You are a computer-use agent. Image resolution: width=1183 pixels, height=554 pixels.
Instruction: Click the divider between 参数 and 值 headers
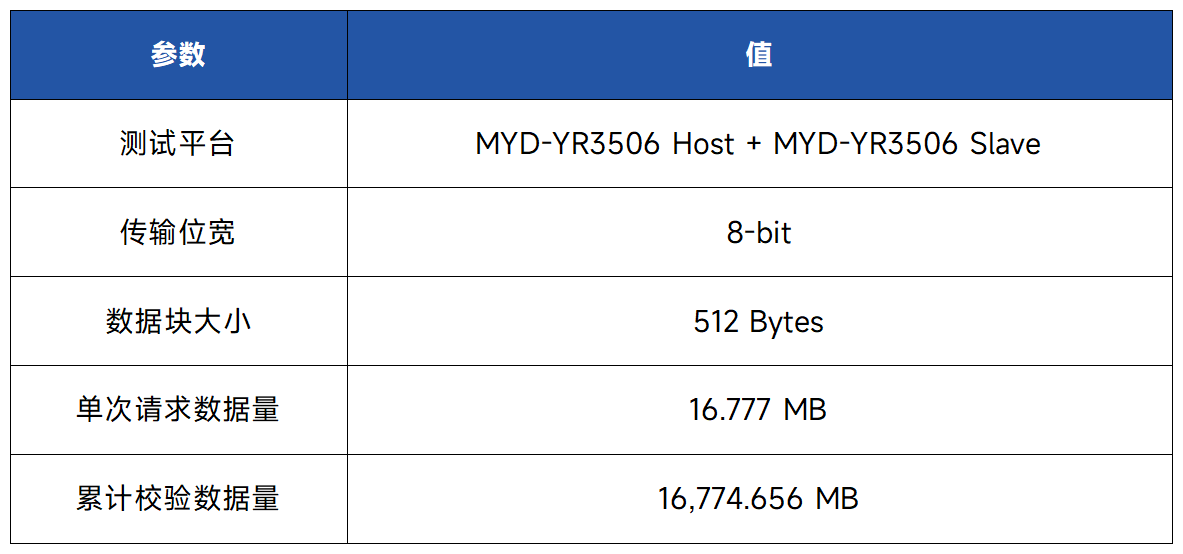click(348, 55)
